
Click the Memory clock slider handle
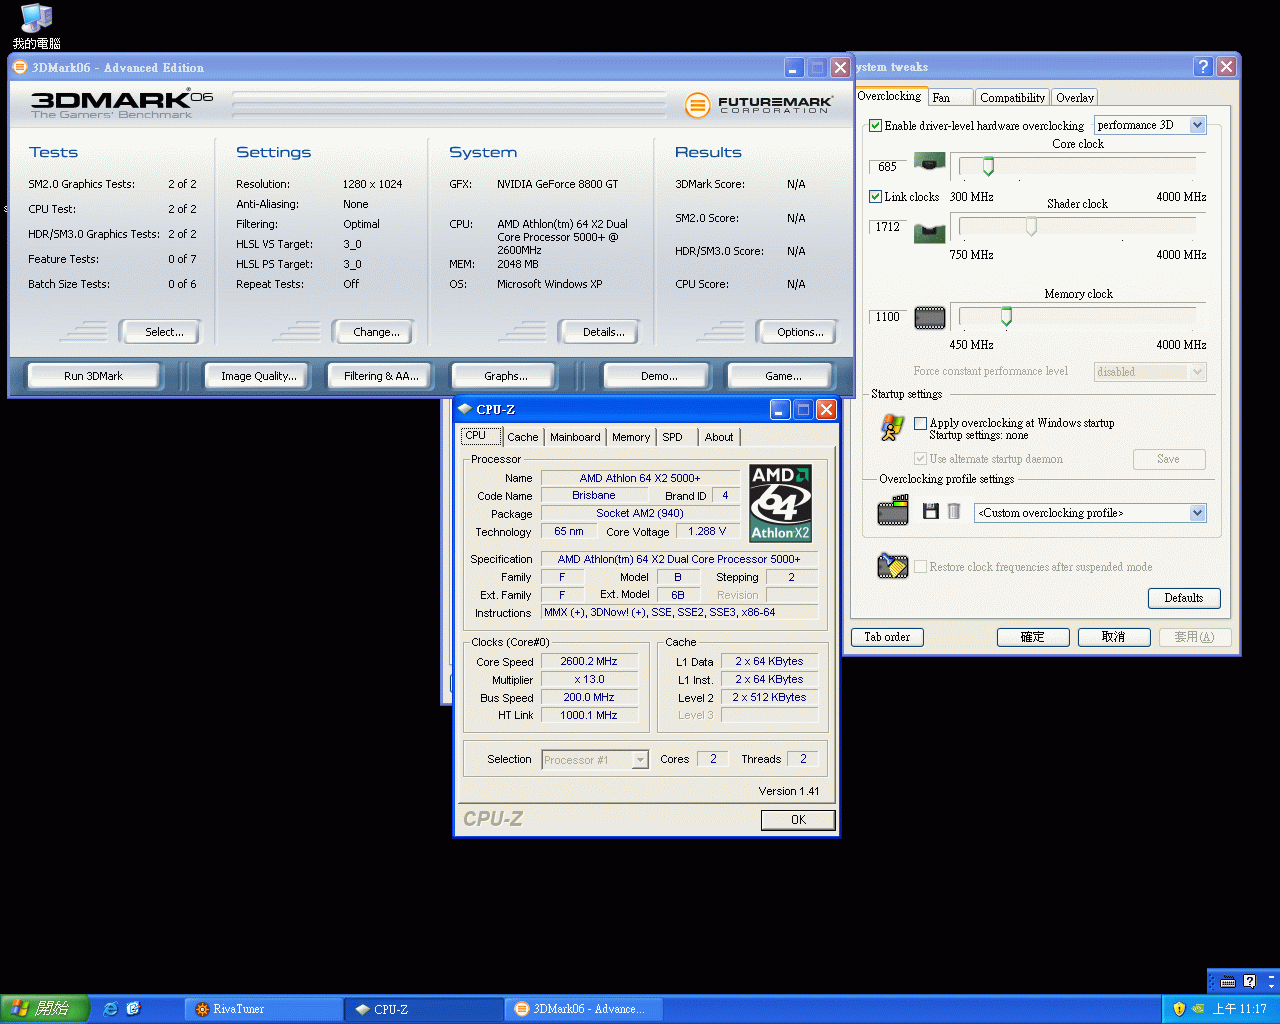coord(1006,317)
